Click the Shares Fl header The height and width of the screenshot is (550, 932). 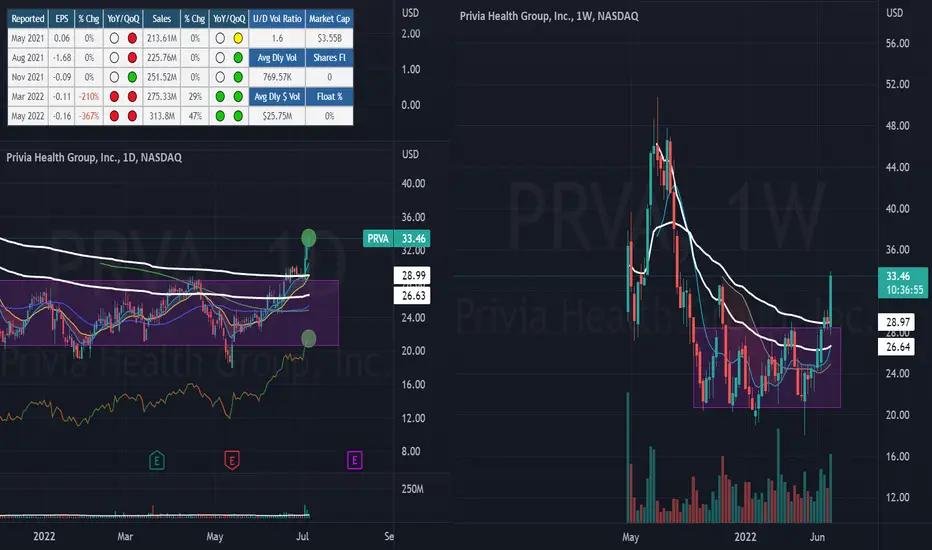click(x=329, y=58)
